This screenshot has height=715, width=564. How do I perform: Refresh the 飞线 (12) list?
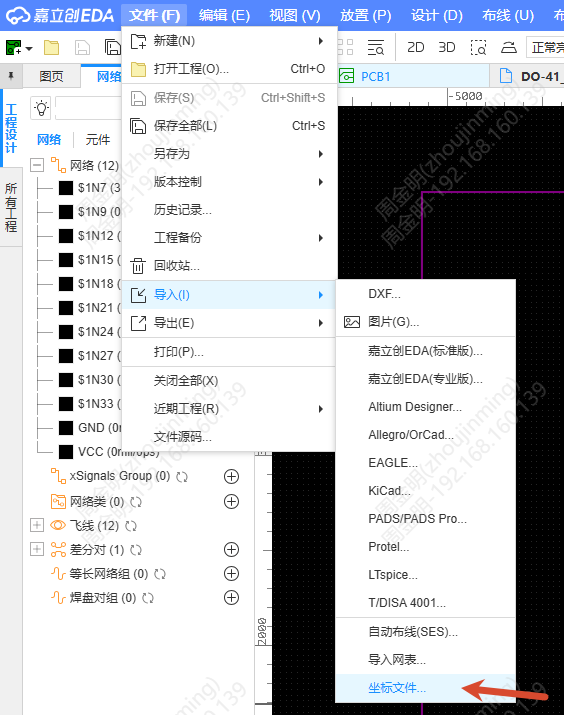coord(131,526)
